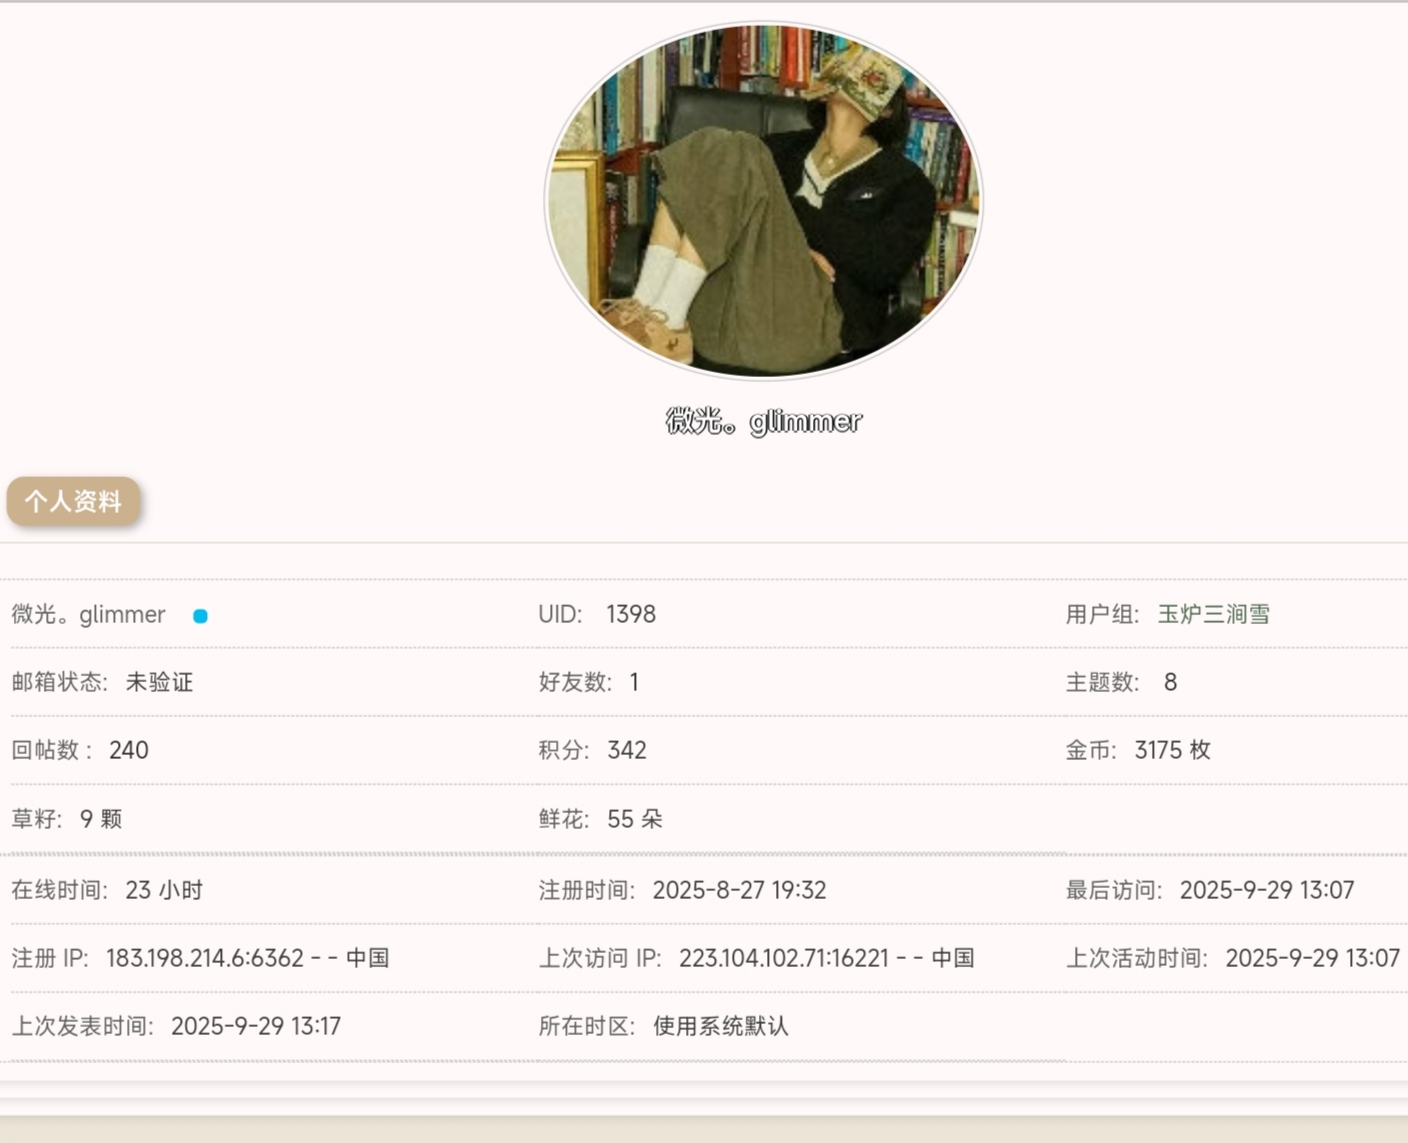Click the outlined username below the avatar

(x=763, y=422)
